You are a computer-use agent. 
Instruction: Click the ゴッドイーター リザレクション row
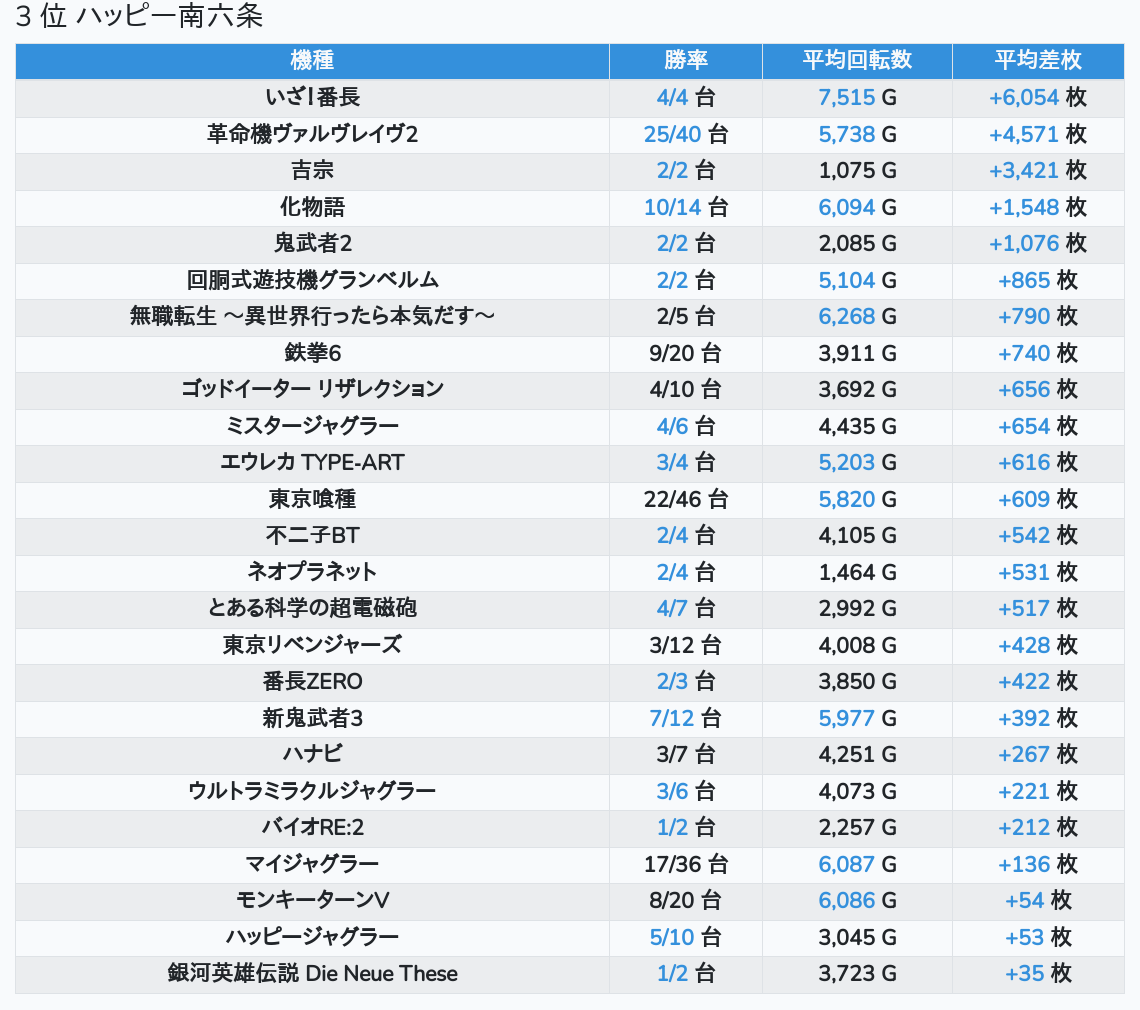pyautogui.click(x=312, y=390)
